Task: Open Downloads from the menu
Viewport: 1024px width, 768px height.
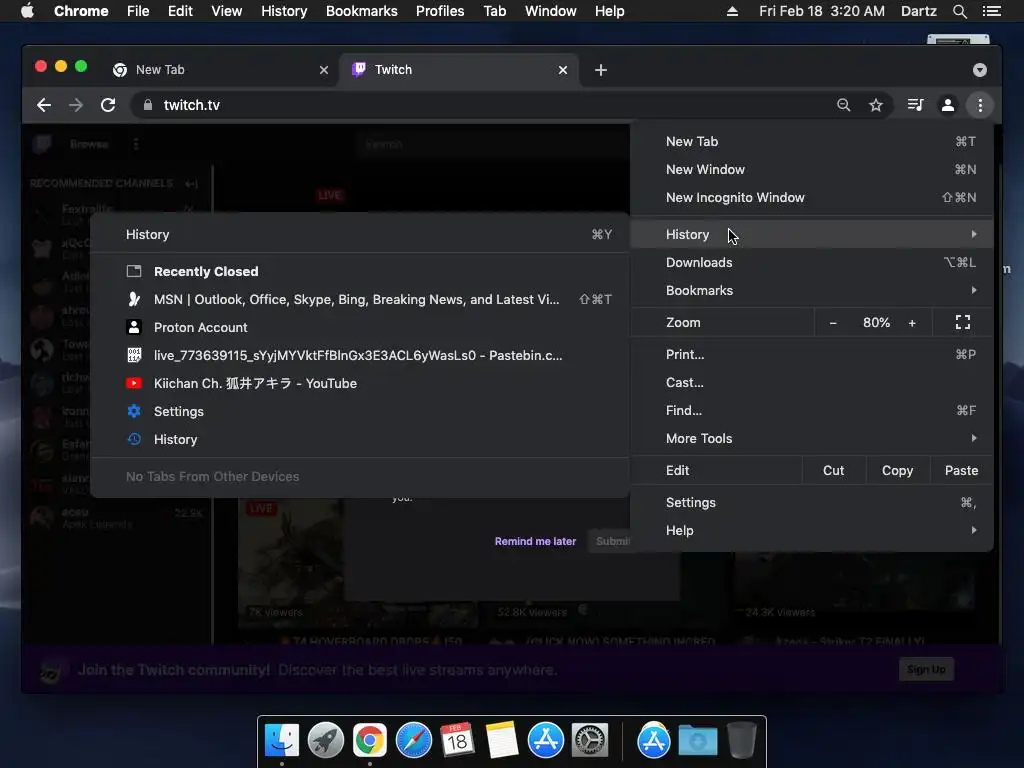Action: tap(812, 263)
